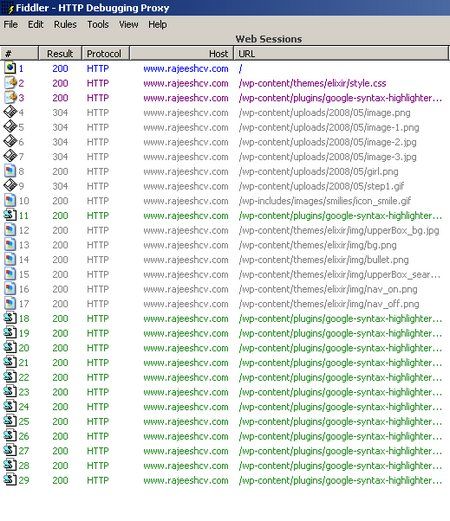The width and height of the screenshot is (450, 521).
Task: Click the image icon of bullet.png row
Action: pyautogui.click(x=10, y=259)
